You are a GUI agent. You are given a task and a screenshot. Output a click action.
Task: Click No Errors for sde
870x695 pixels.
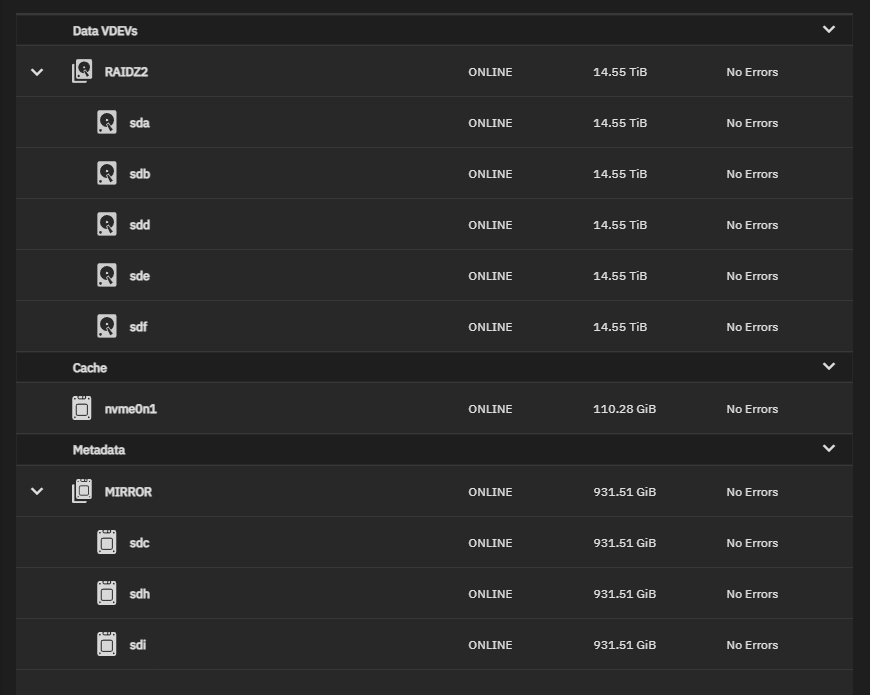click(752, 276)
